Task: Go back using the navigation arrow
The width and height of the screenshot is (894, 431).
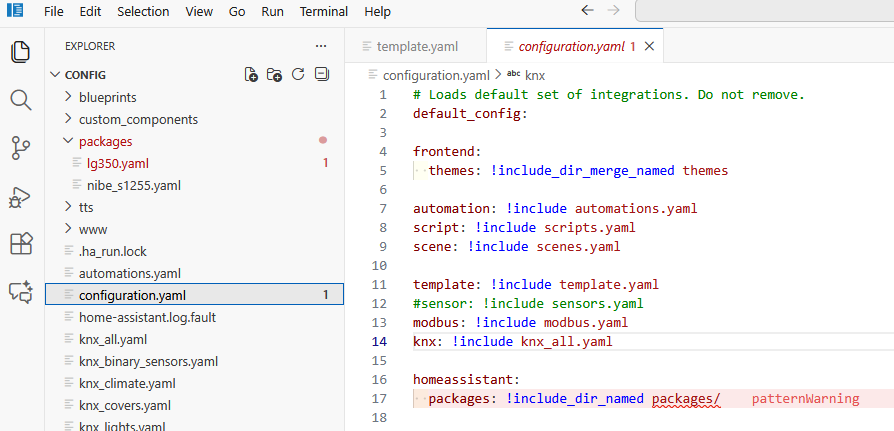Action: tap(588, 10)
